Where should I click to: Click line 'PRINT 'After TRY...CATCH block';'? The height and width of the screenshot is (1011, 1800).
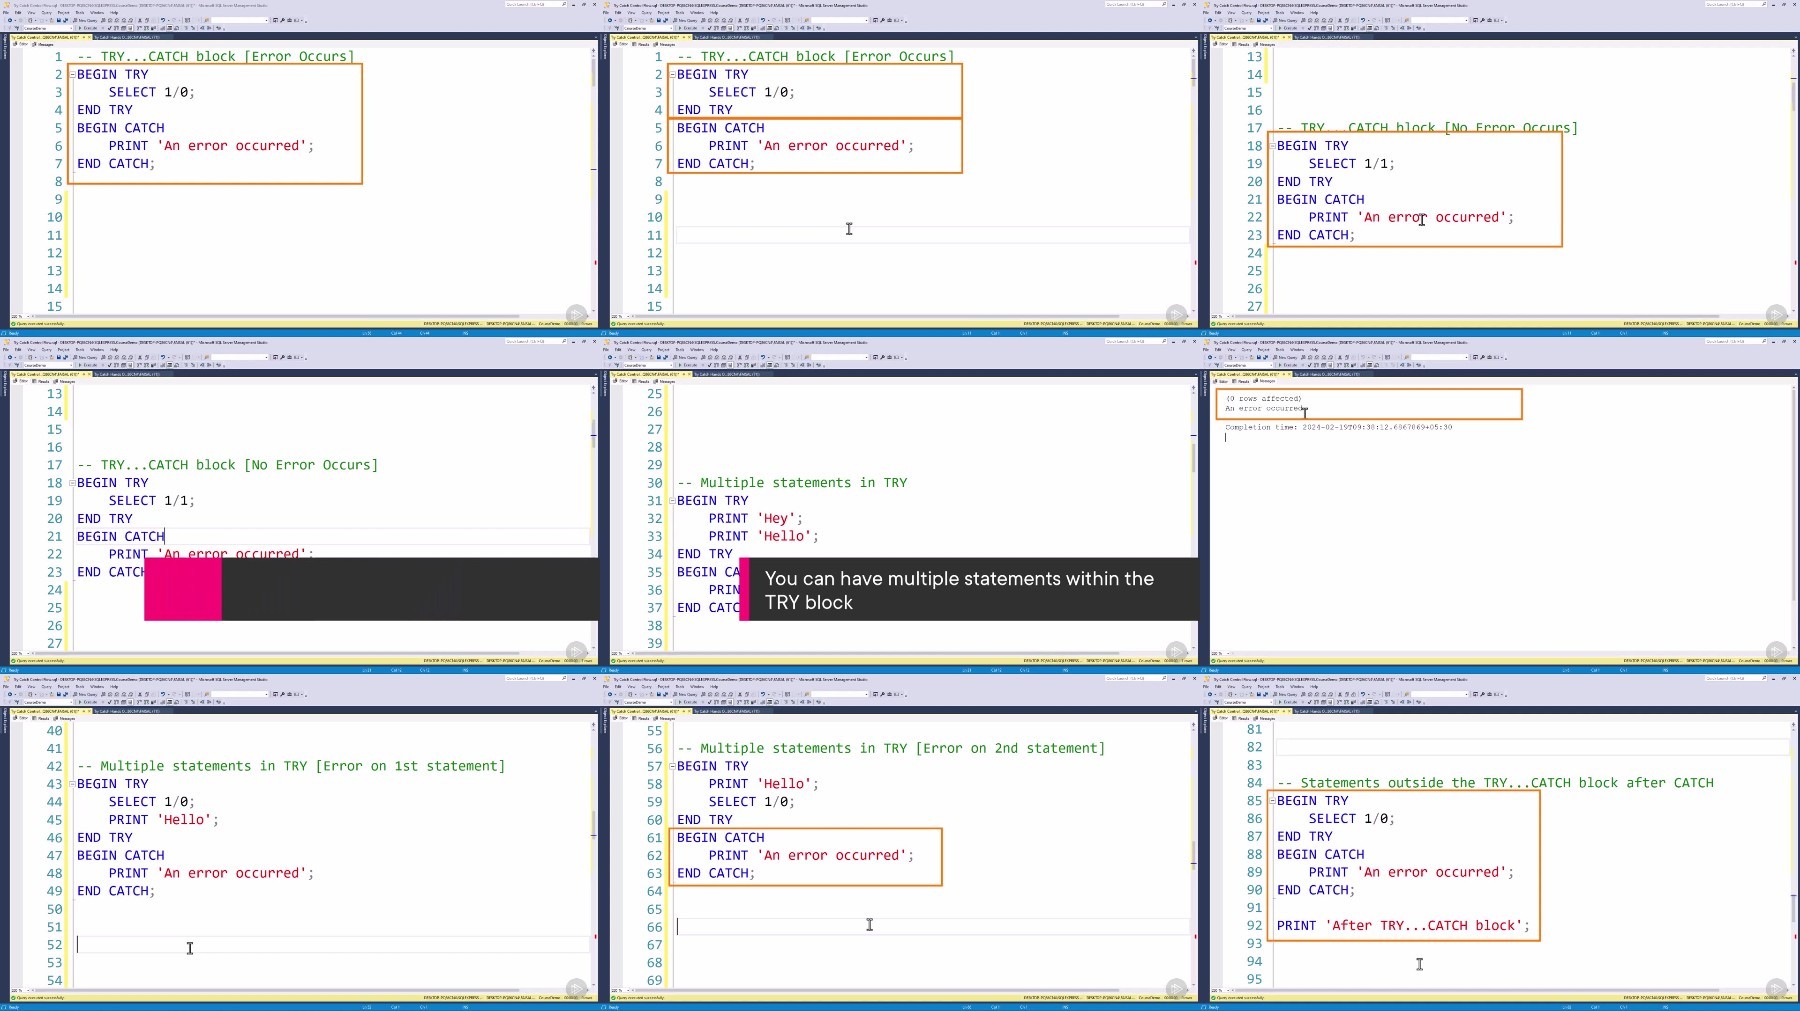click(1403, 926)
